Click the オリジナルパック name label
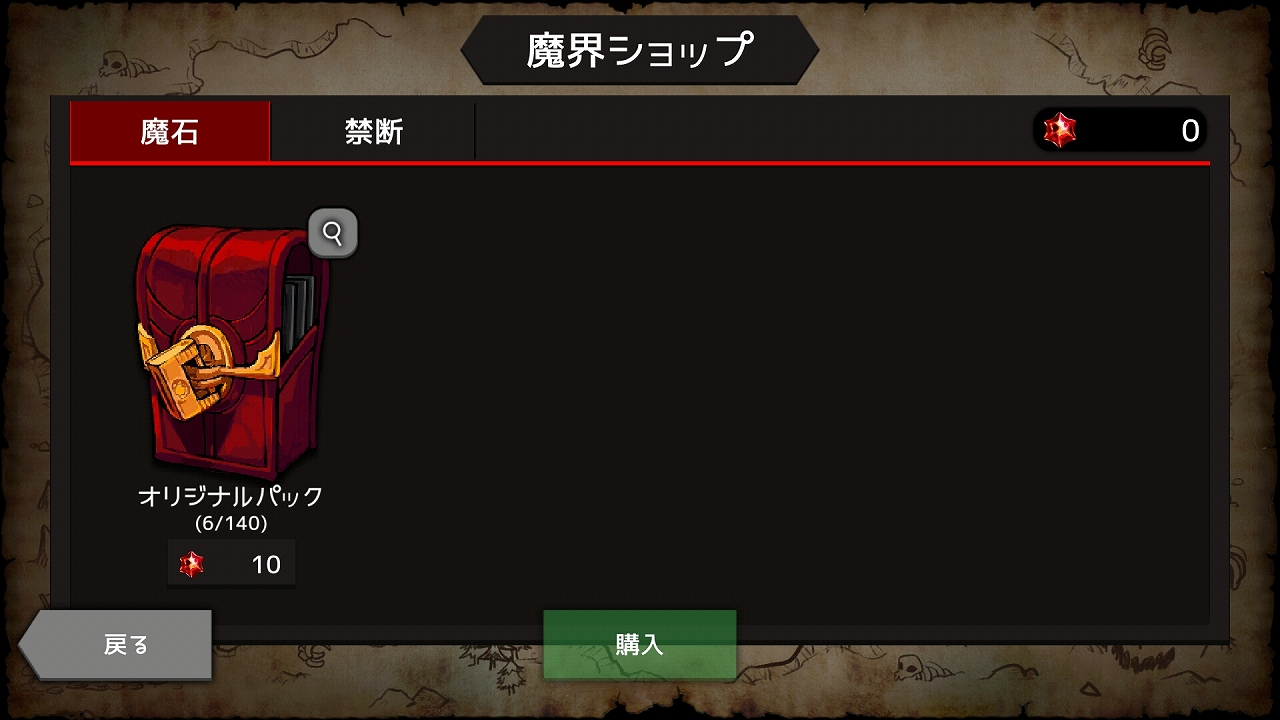The width and height of the screenshot is (1280, 720). coord(231,496)
